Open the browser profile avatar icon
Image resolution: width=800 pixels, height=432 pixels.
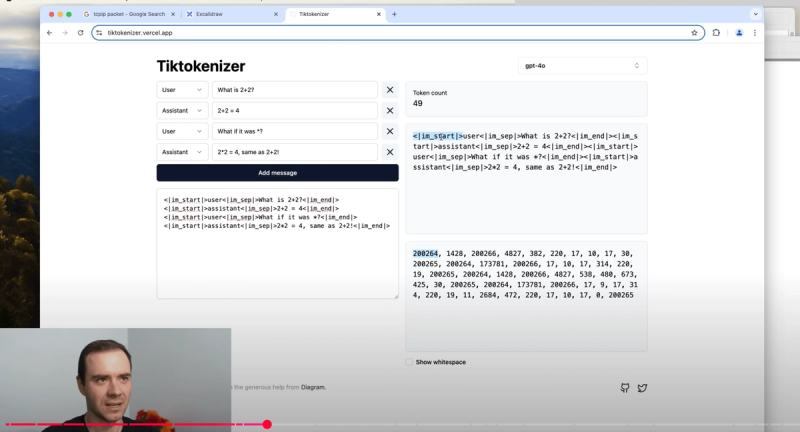tap(739, 33)
